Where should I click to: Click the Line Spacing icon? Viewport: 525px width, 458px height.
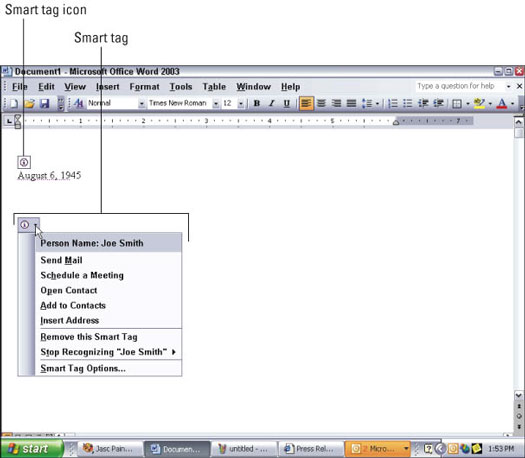(x=367, y=103)
